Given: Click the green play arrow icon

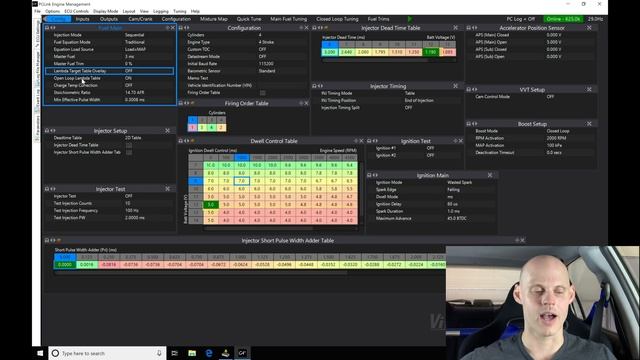Looking at the screenshot, I should (410, 19).
